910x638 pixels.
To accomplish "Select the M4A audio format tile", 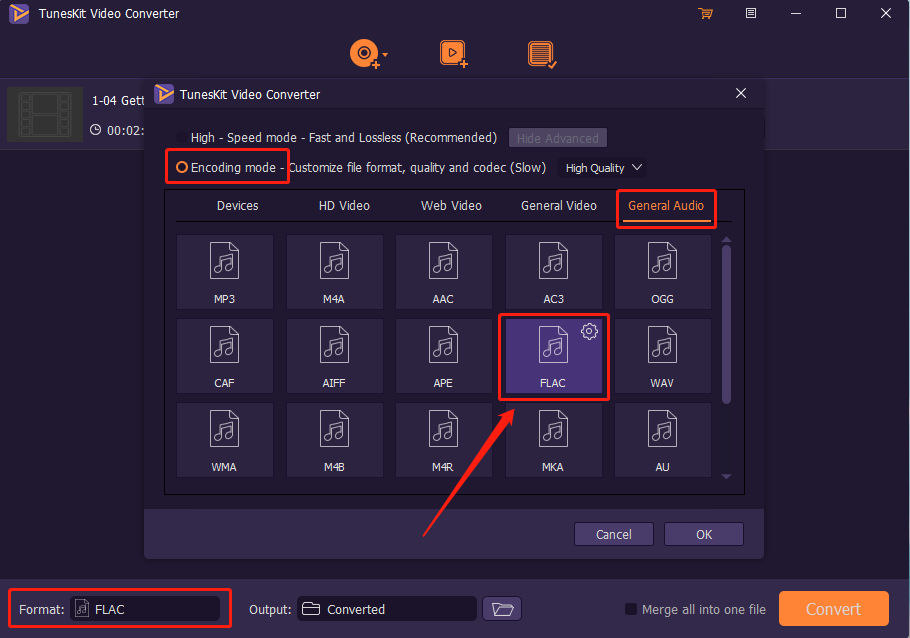I will [334, 272].
